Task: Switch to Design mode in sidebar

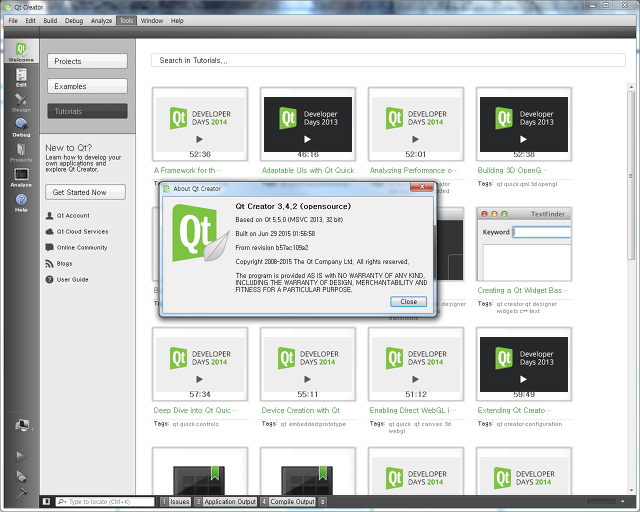Action: point(21,102)
